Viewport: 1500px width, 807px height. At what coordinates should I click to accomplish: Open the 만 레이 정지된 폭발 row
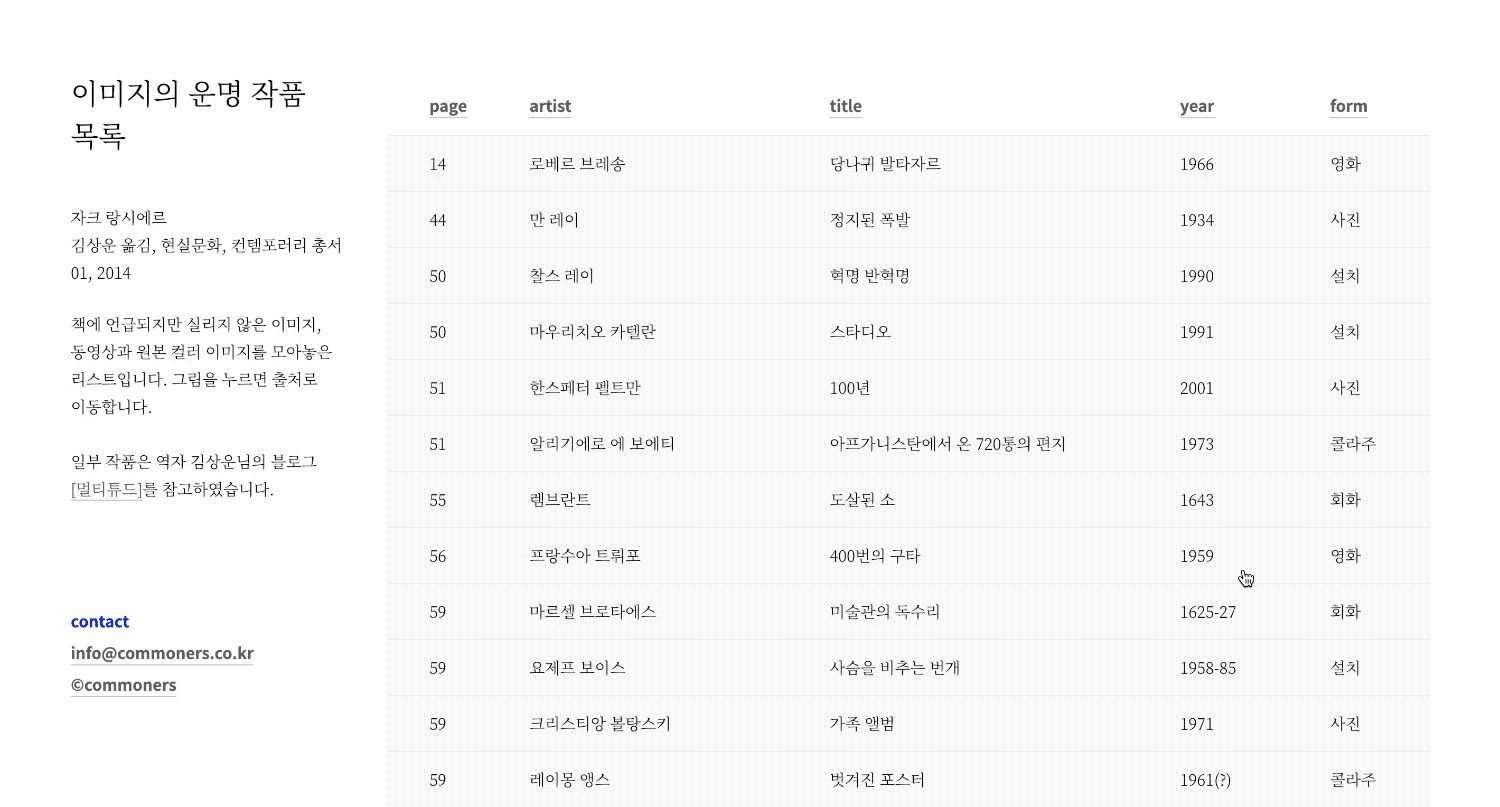click(908, 220)
